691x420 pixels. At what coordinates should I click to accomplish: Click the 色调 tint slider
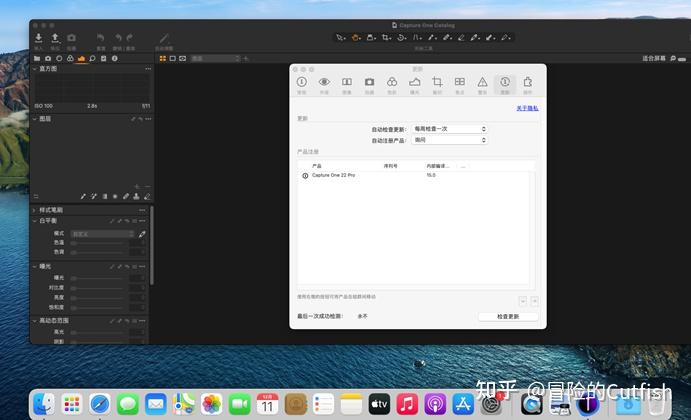point(98,252)
